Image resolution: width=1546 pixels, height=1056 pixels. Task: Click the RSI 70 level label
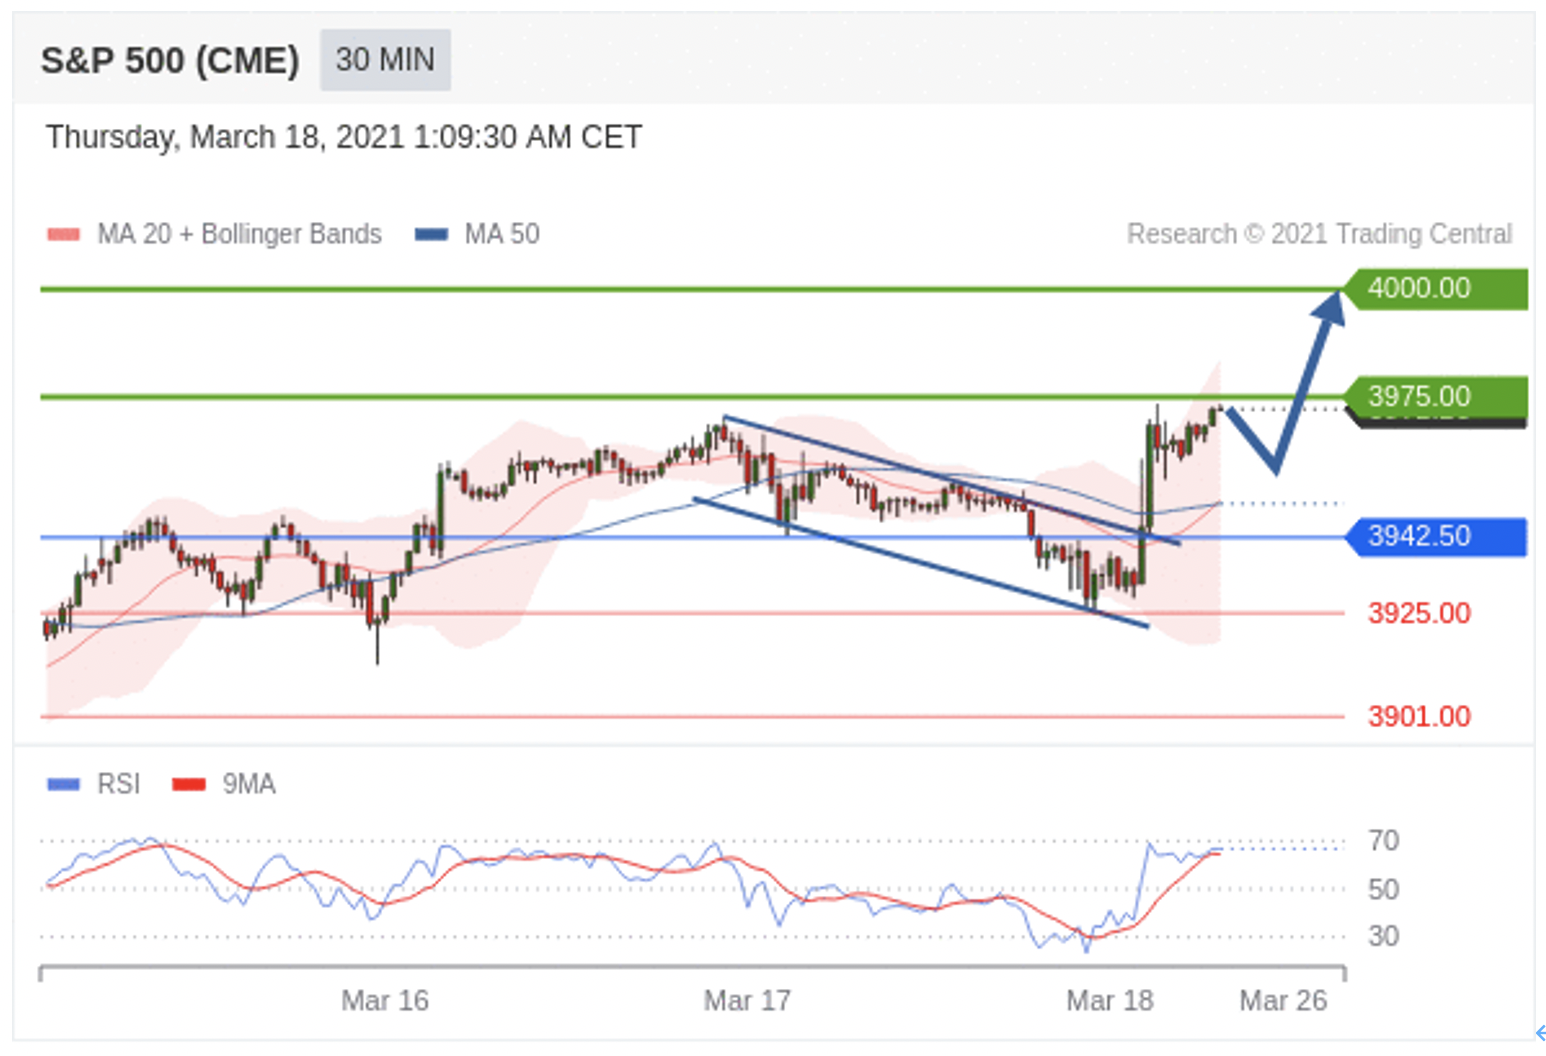1383,841
